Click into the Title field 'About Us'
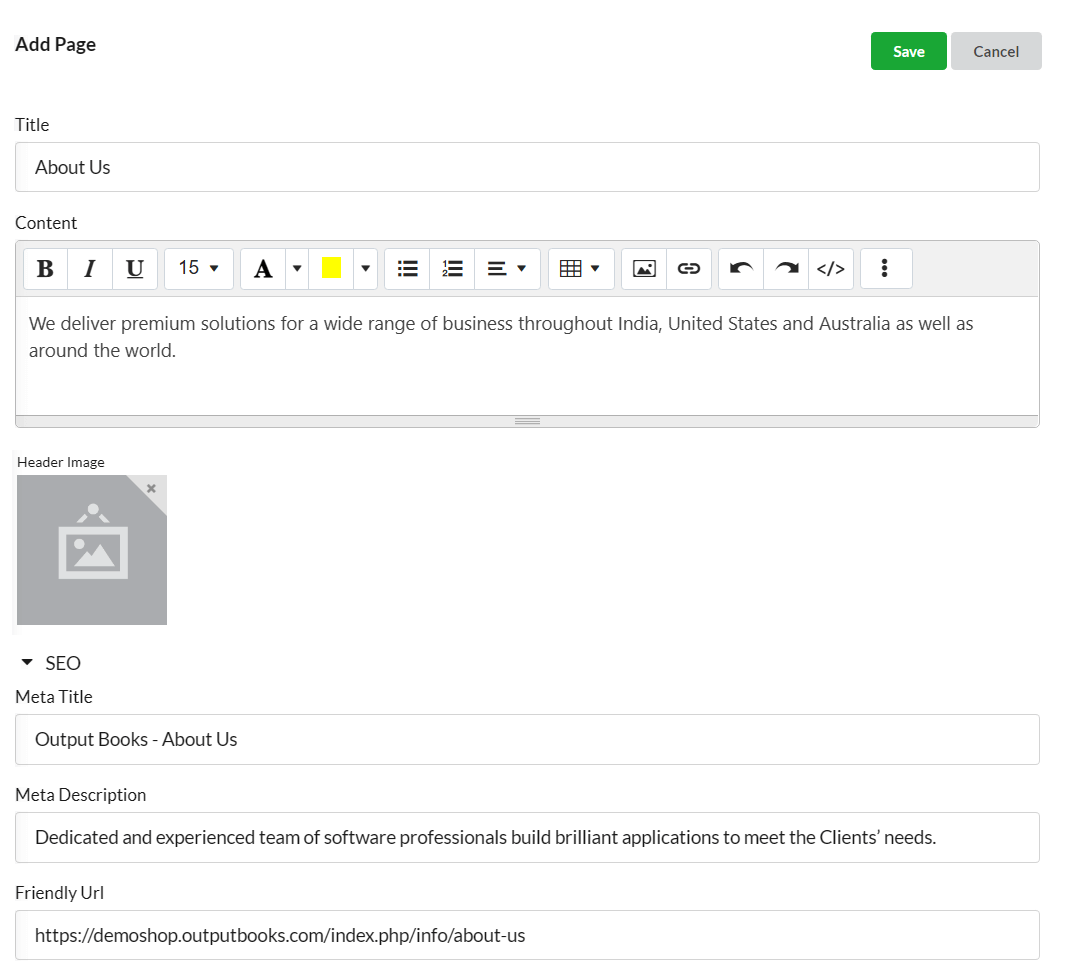Image resolution: width=1065 pixels, height=979 pixels. [x=527, y=167]
